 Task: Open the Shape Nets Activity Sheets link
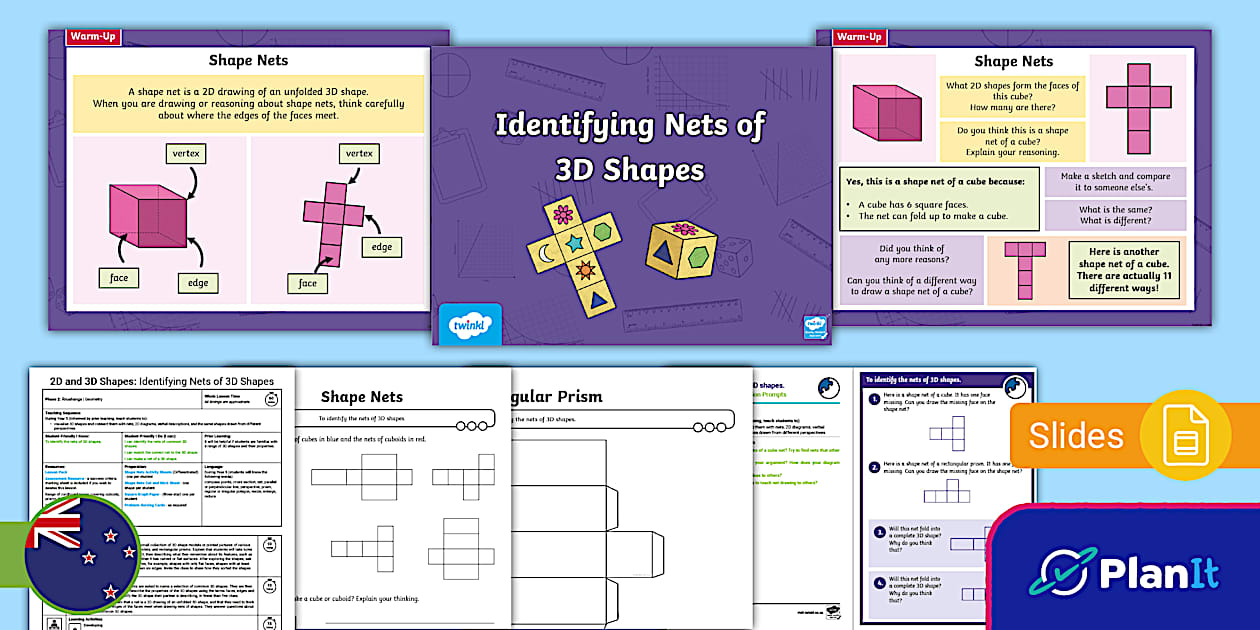pos(150,471)
